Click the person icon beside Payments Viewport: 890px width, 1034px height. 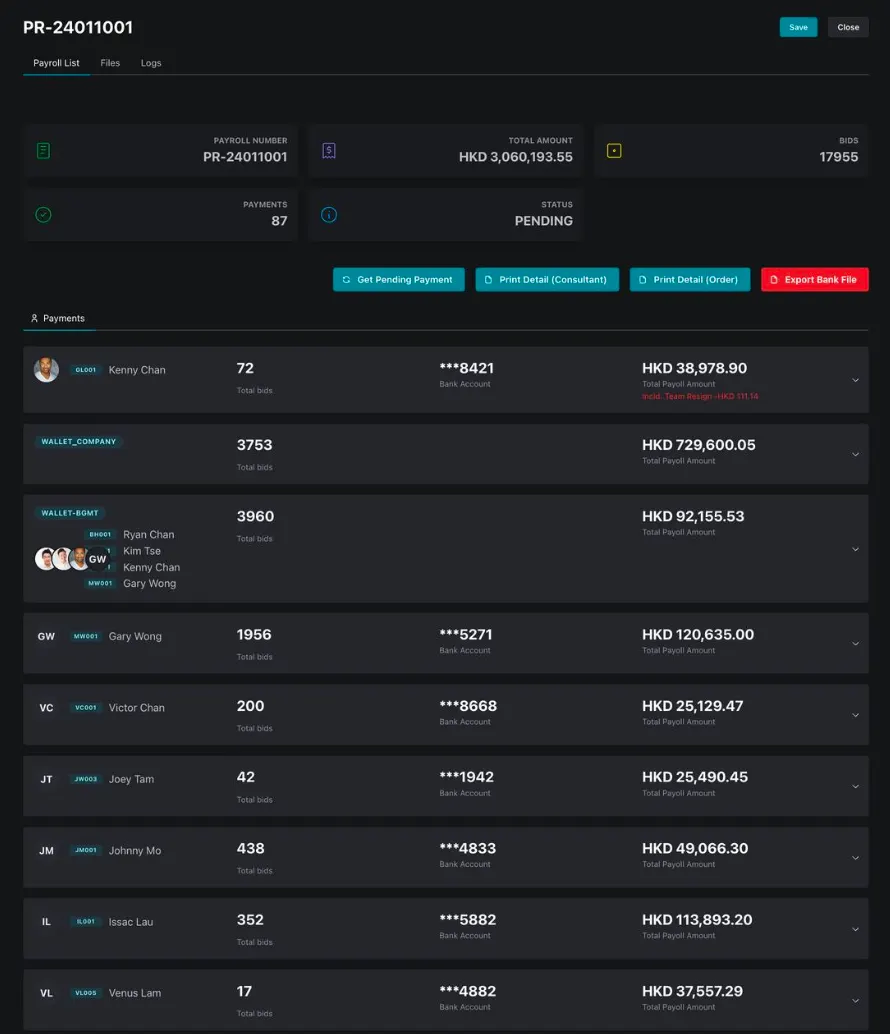(x=34, y=318)
